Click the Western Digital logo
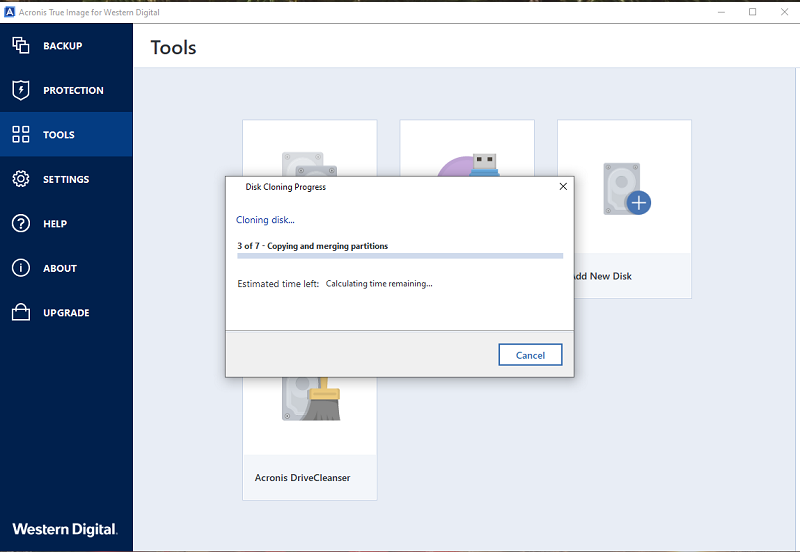The width and height of the screenshot is (800, 552). pos(65,529)
